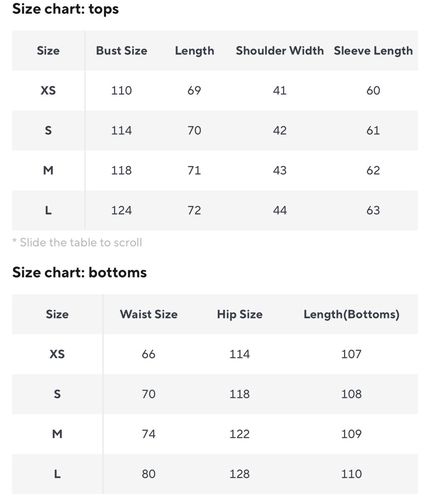
Task: Select the Bust Size column header
Action: tap(122, 51)
